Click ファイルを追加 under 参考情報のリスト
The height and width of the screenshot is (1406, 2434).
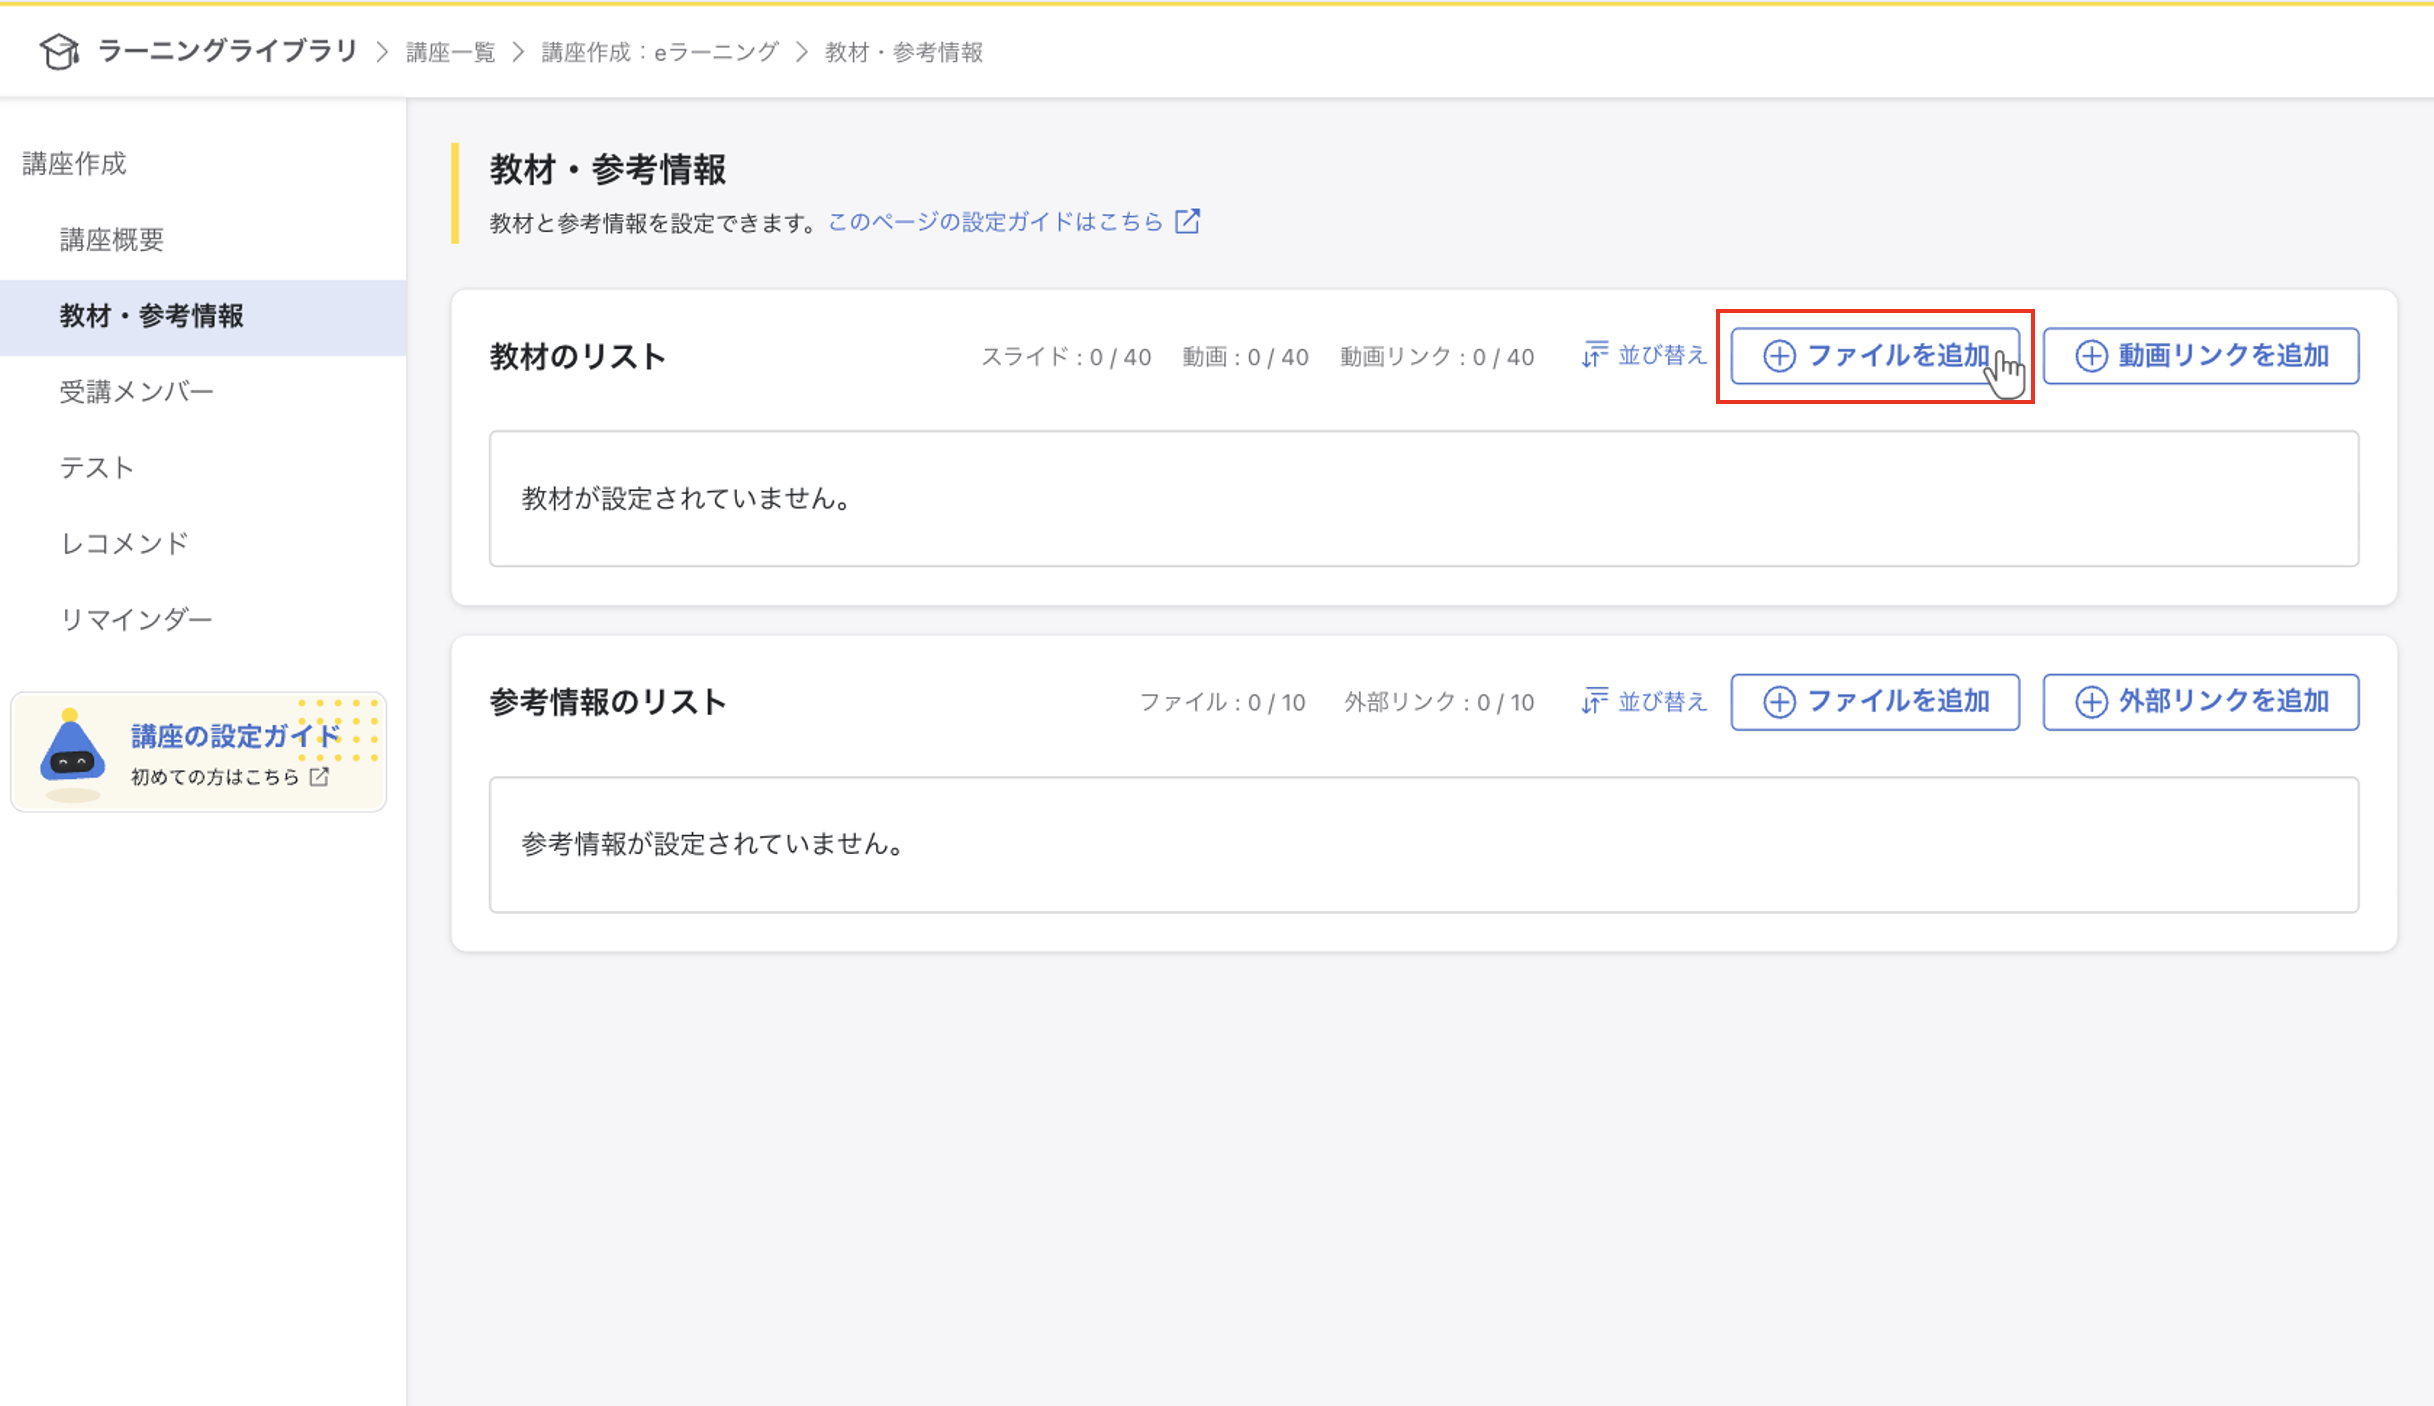click(1875, 701)
